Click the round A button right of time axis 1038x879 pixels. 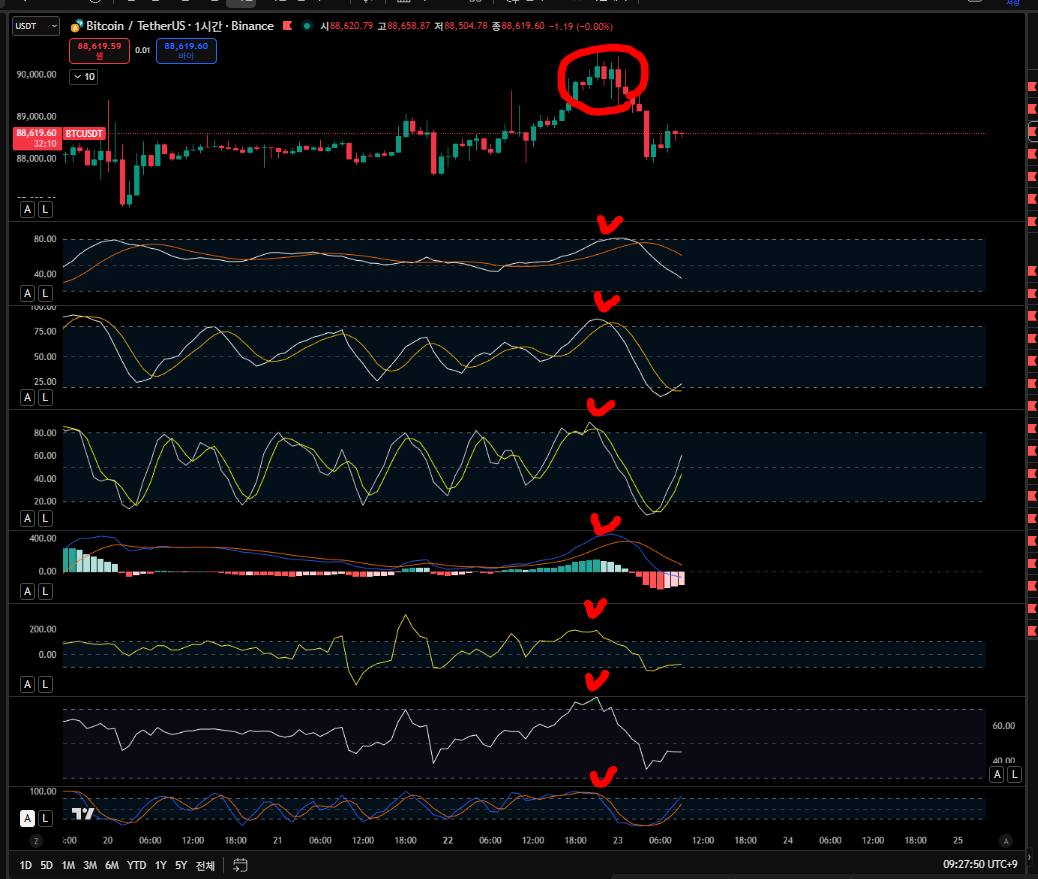(1006, 841)
